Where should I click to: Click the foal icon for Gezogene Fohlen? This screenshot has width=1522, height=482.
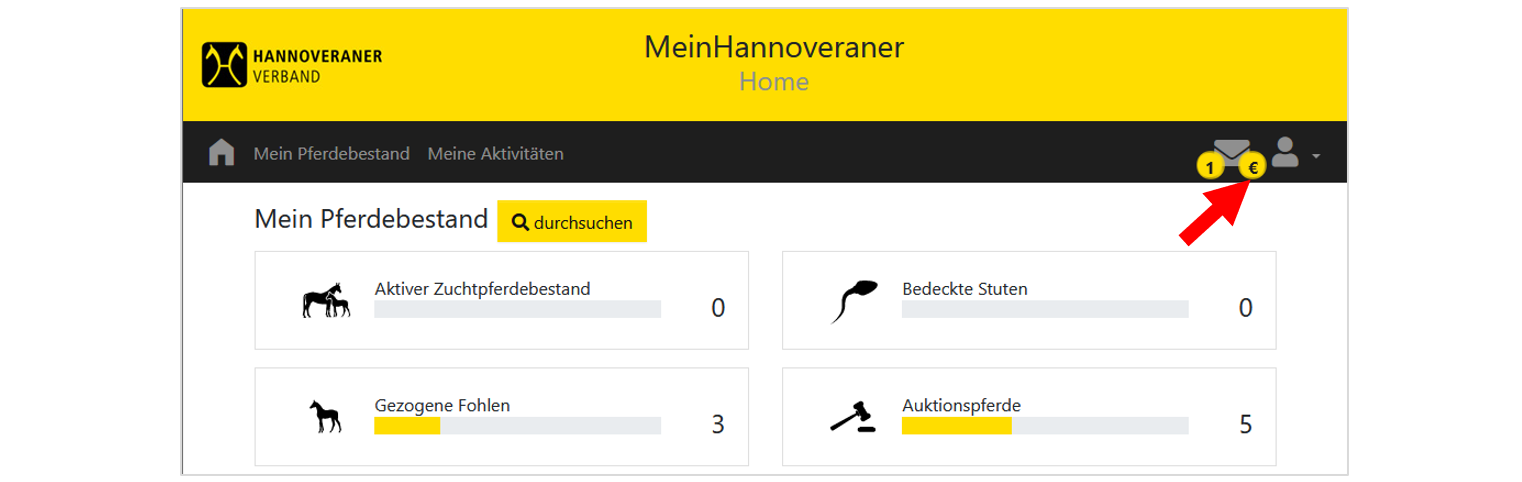pyautogui.click(x=325, y=417)
